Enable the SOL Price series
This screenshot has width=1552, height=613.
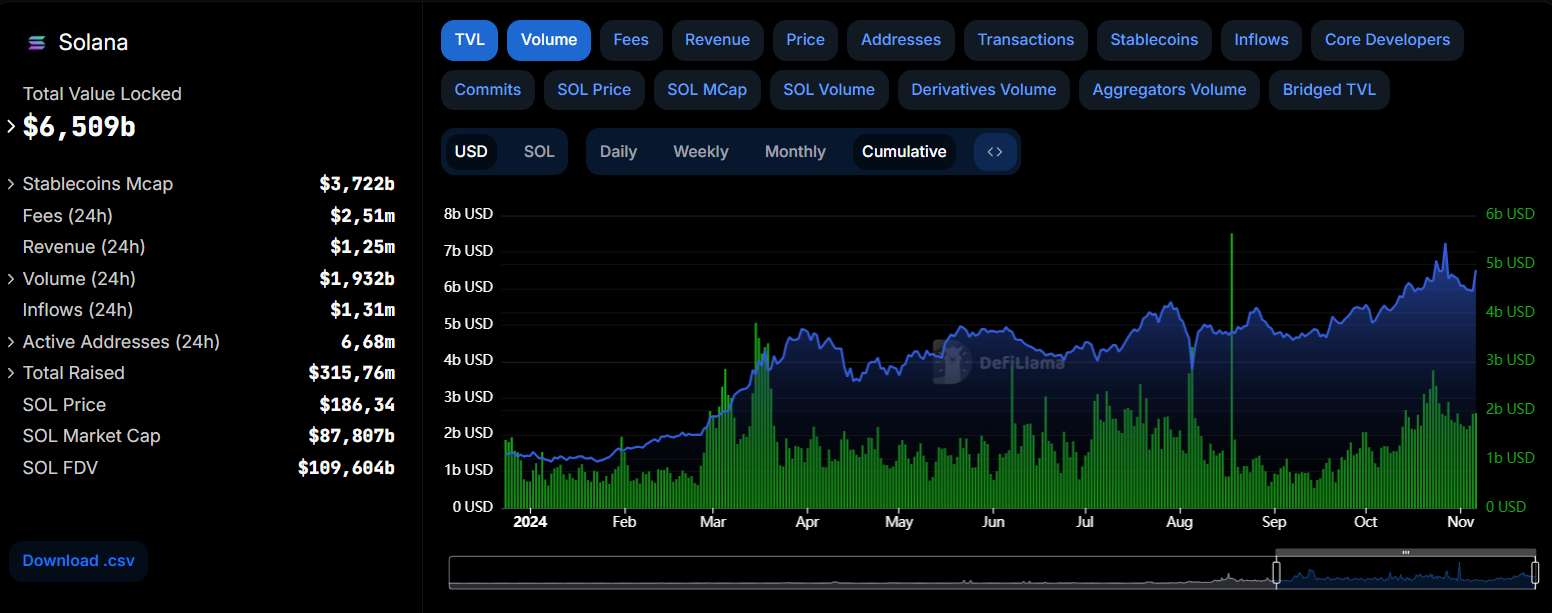pyautogui.click(x=594, y=90)
